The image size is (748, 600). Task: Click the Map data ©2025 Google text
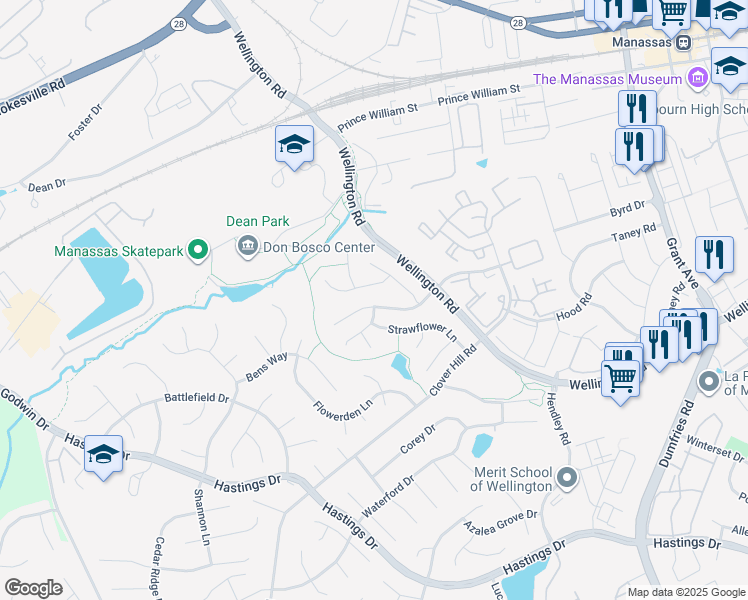pos(686,592)
